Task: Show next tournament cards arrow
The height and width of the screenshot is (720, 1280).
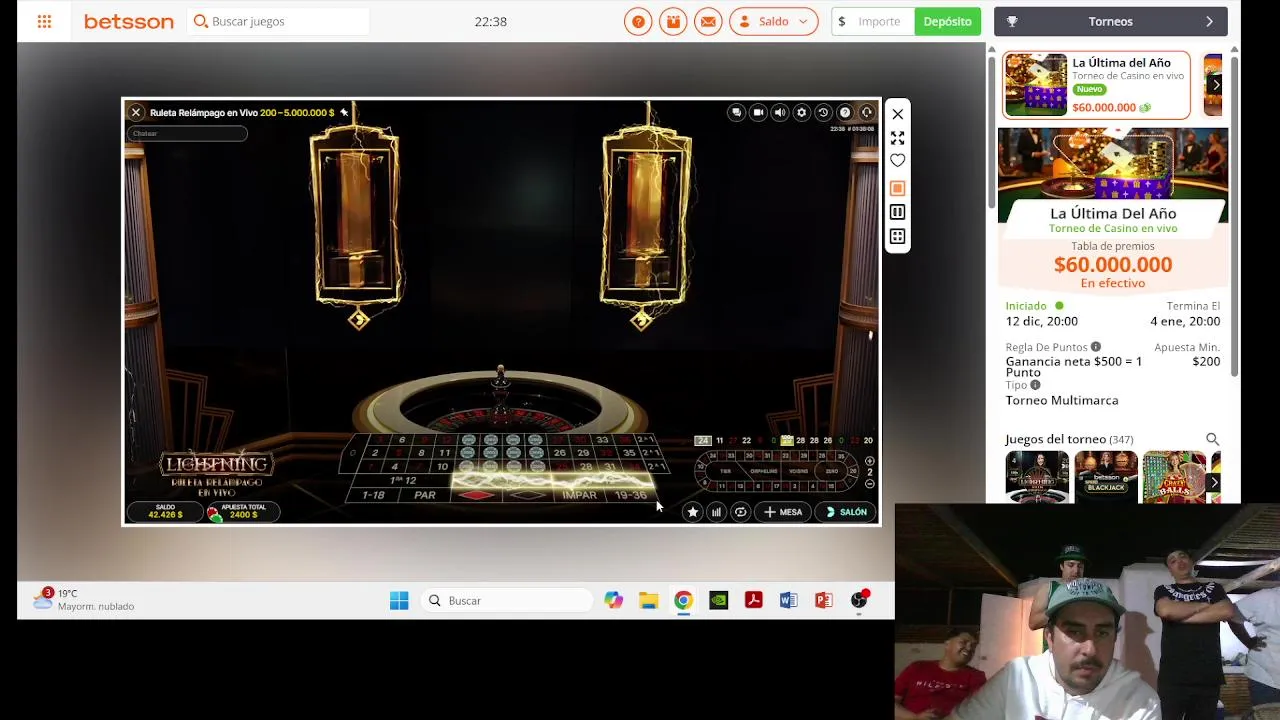Action: [1216, 85]
